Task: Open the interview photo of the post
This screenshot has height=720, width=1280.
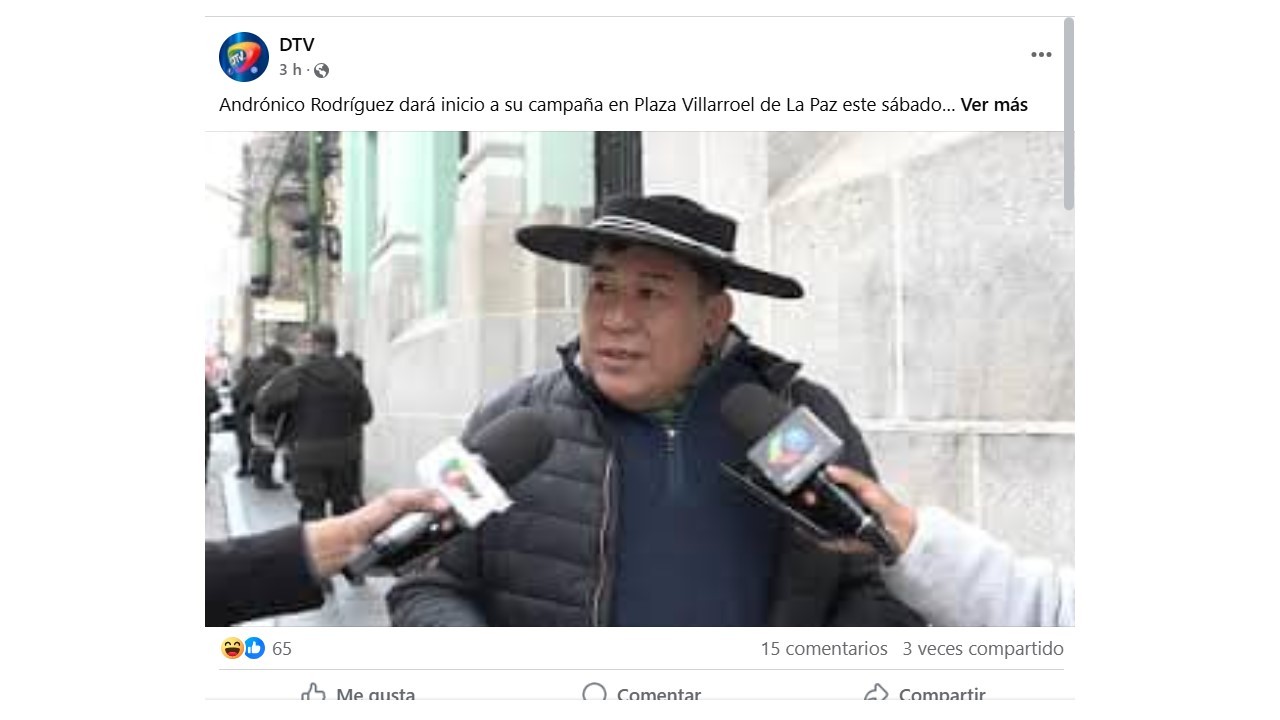Action: click(x=640, y=379)
